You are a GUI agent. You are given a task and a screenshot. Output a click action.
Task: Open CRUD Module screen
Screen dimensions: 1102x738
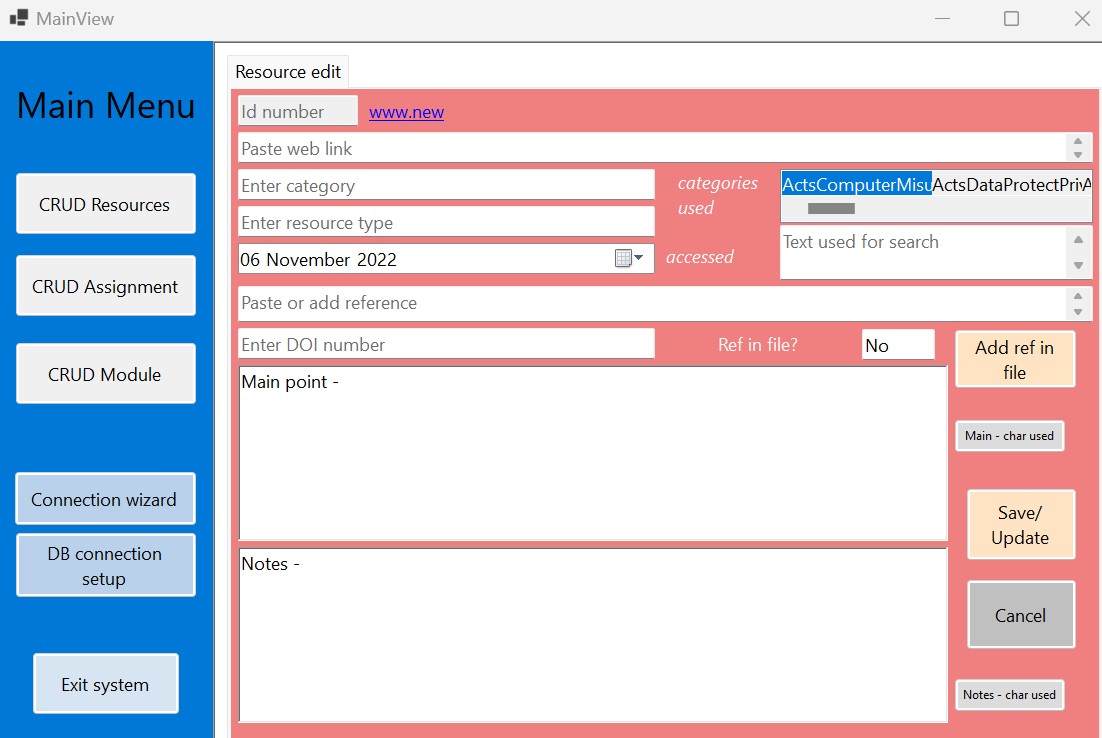point(105,375)
